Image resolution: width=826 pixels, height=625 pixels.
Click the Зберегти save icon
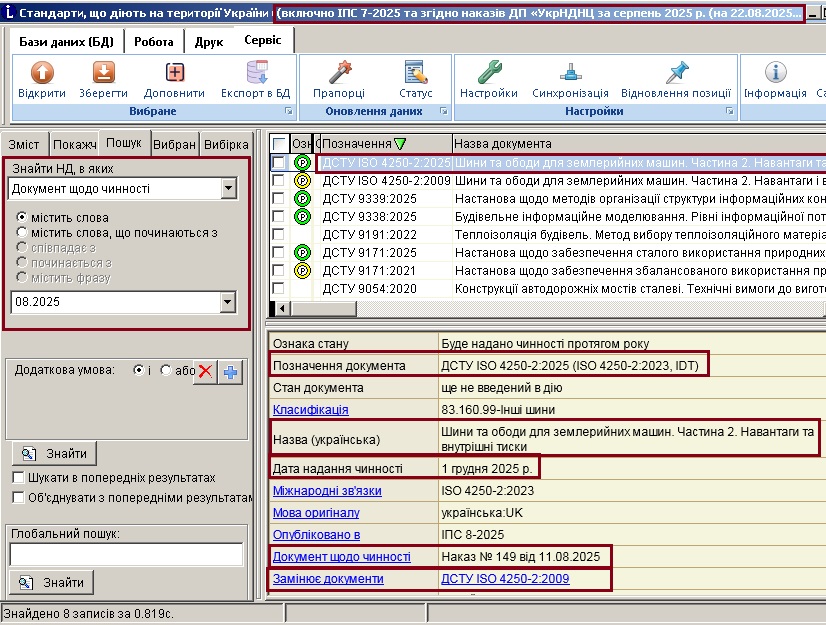click(104, 73)
